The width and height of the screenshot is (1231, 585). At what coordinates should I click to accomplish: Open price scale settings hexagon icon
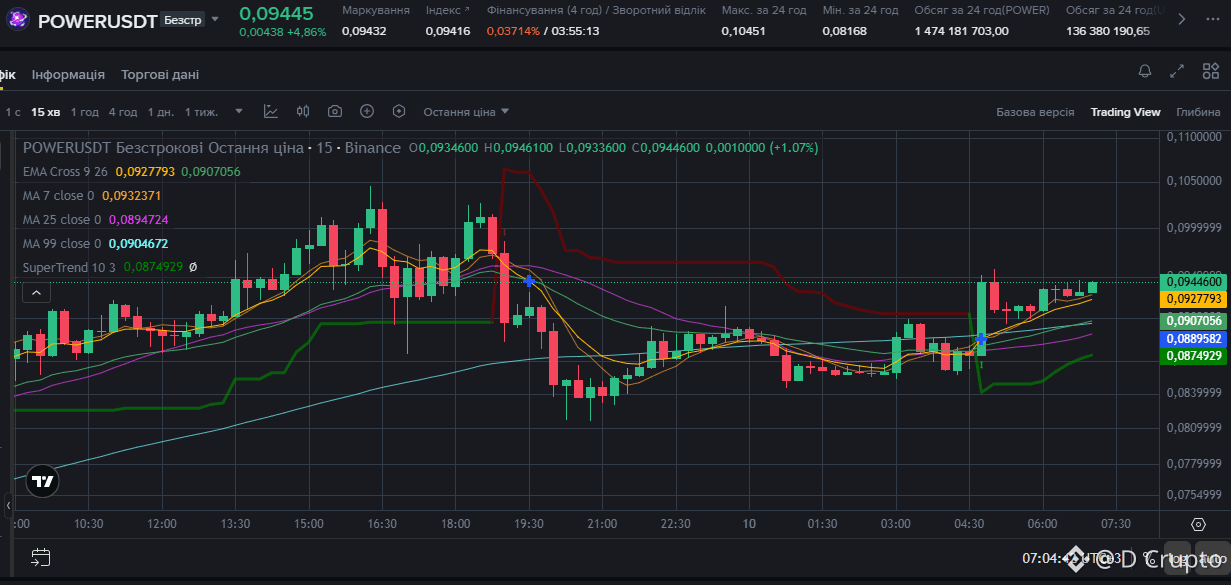[x=1198, y=524]
